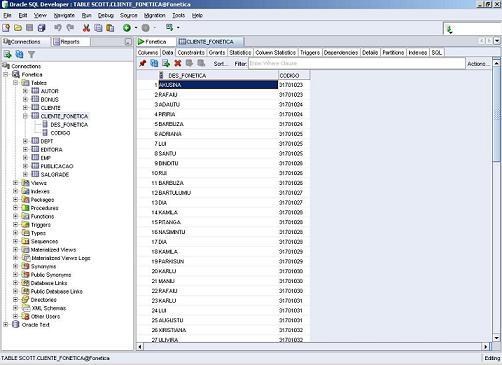Expand the EMP table node
This screenshot has width=502, height=365.
pyautogui.click(x=25, y=158)
